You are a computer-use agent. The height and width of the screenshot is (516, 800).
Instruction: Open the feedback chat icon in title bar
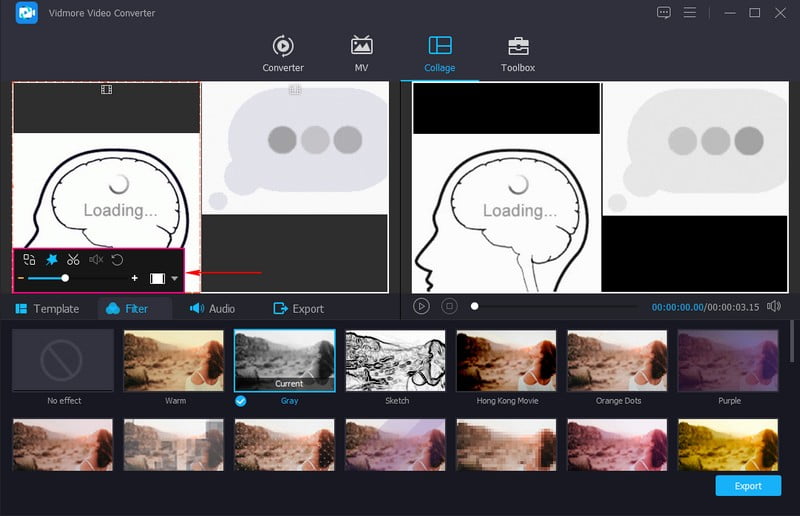(x=664, y=13)
